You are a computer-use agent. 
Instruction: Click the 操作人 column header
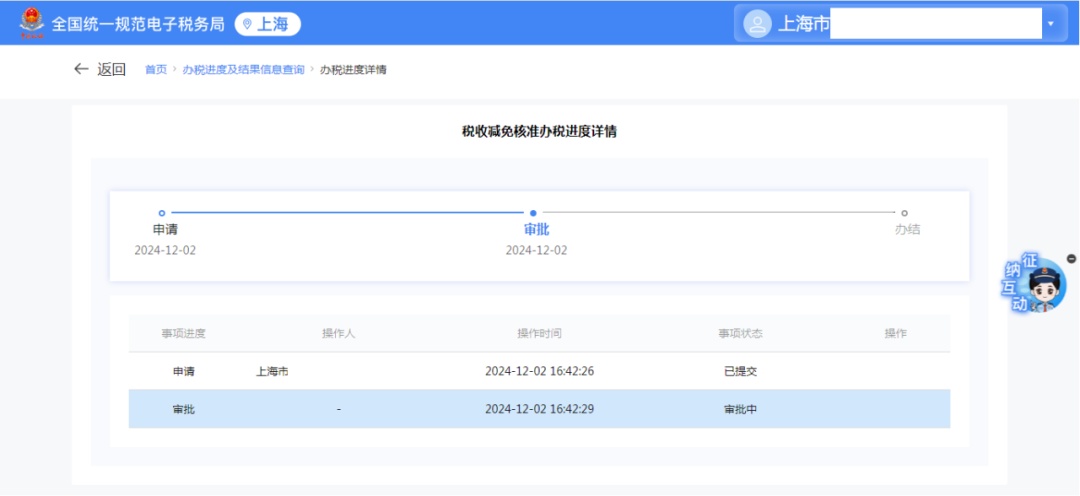tap(339, 333)
